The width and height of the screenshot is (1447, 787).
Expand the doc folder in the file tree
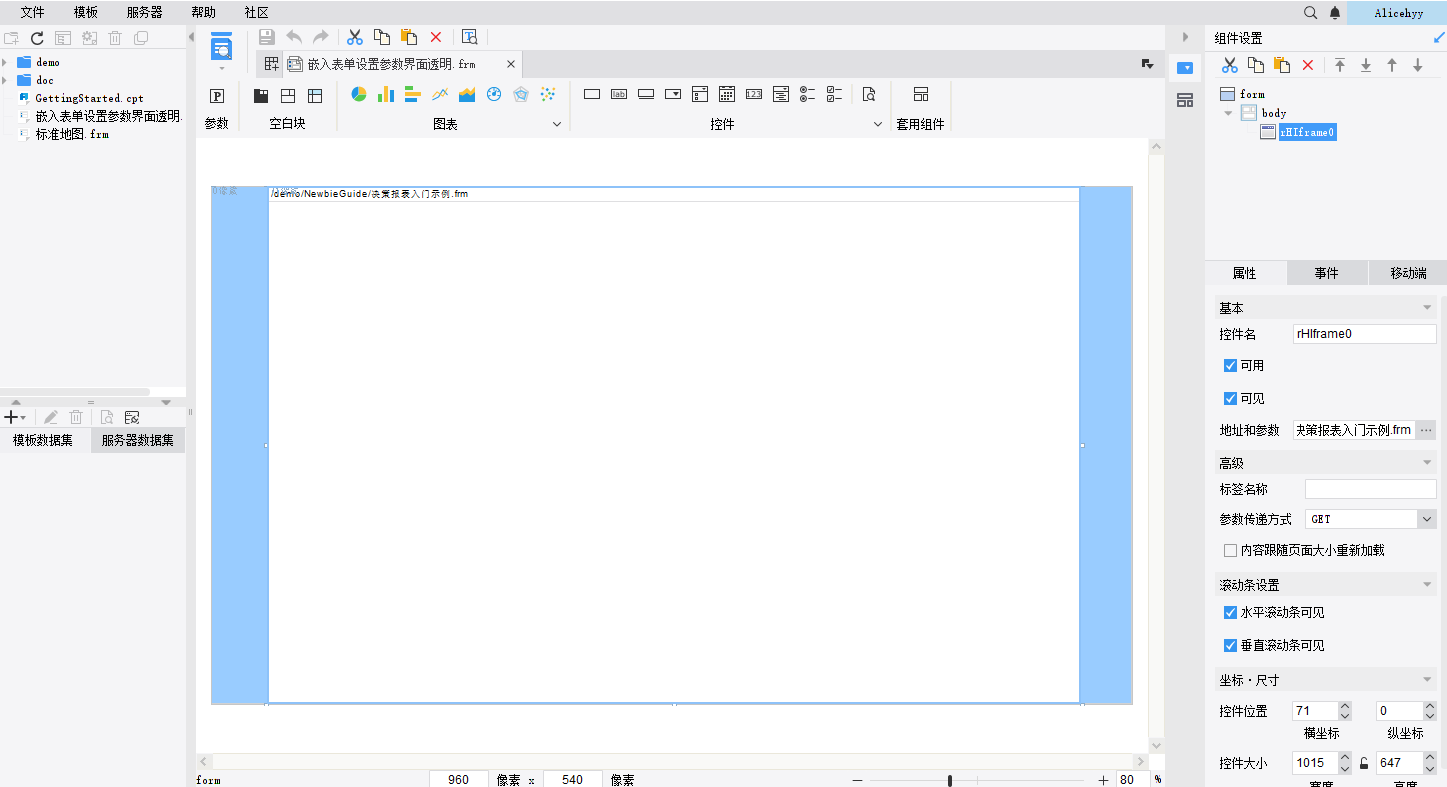point(5,80)
